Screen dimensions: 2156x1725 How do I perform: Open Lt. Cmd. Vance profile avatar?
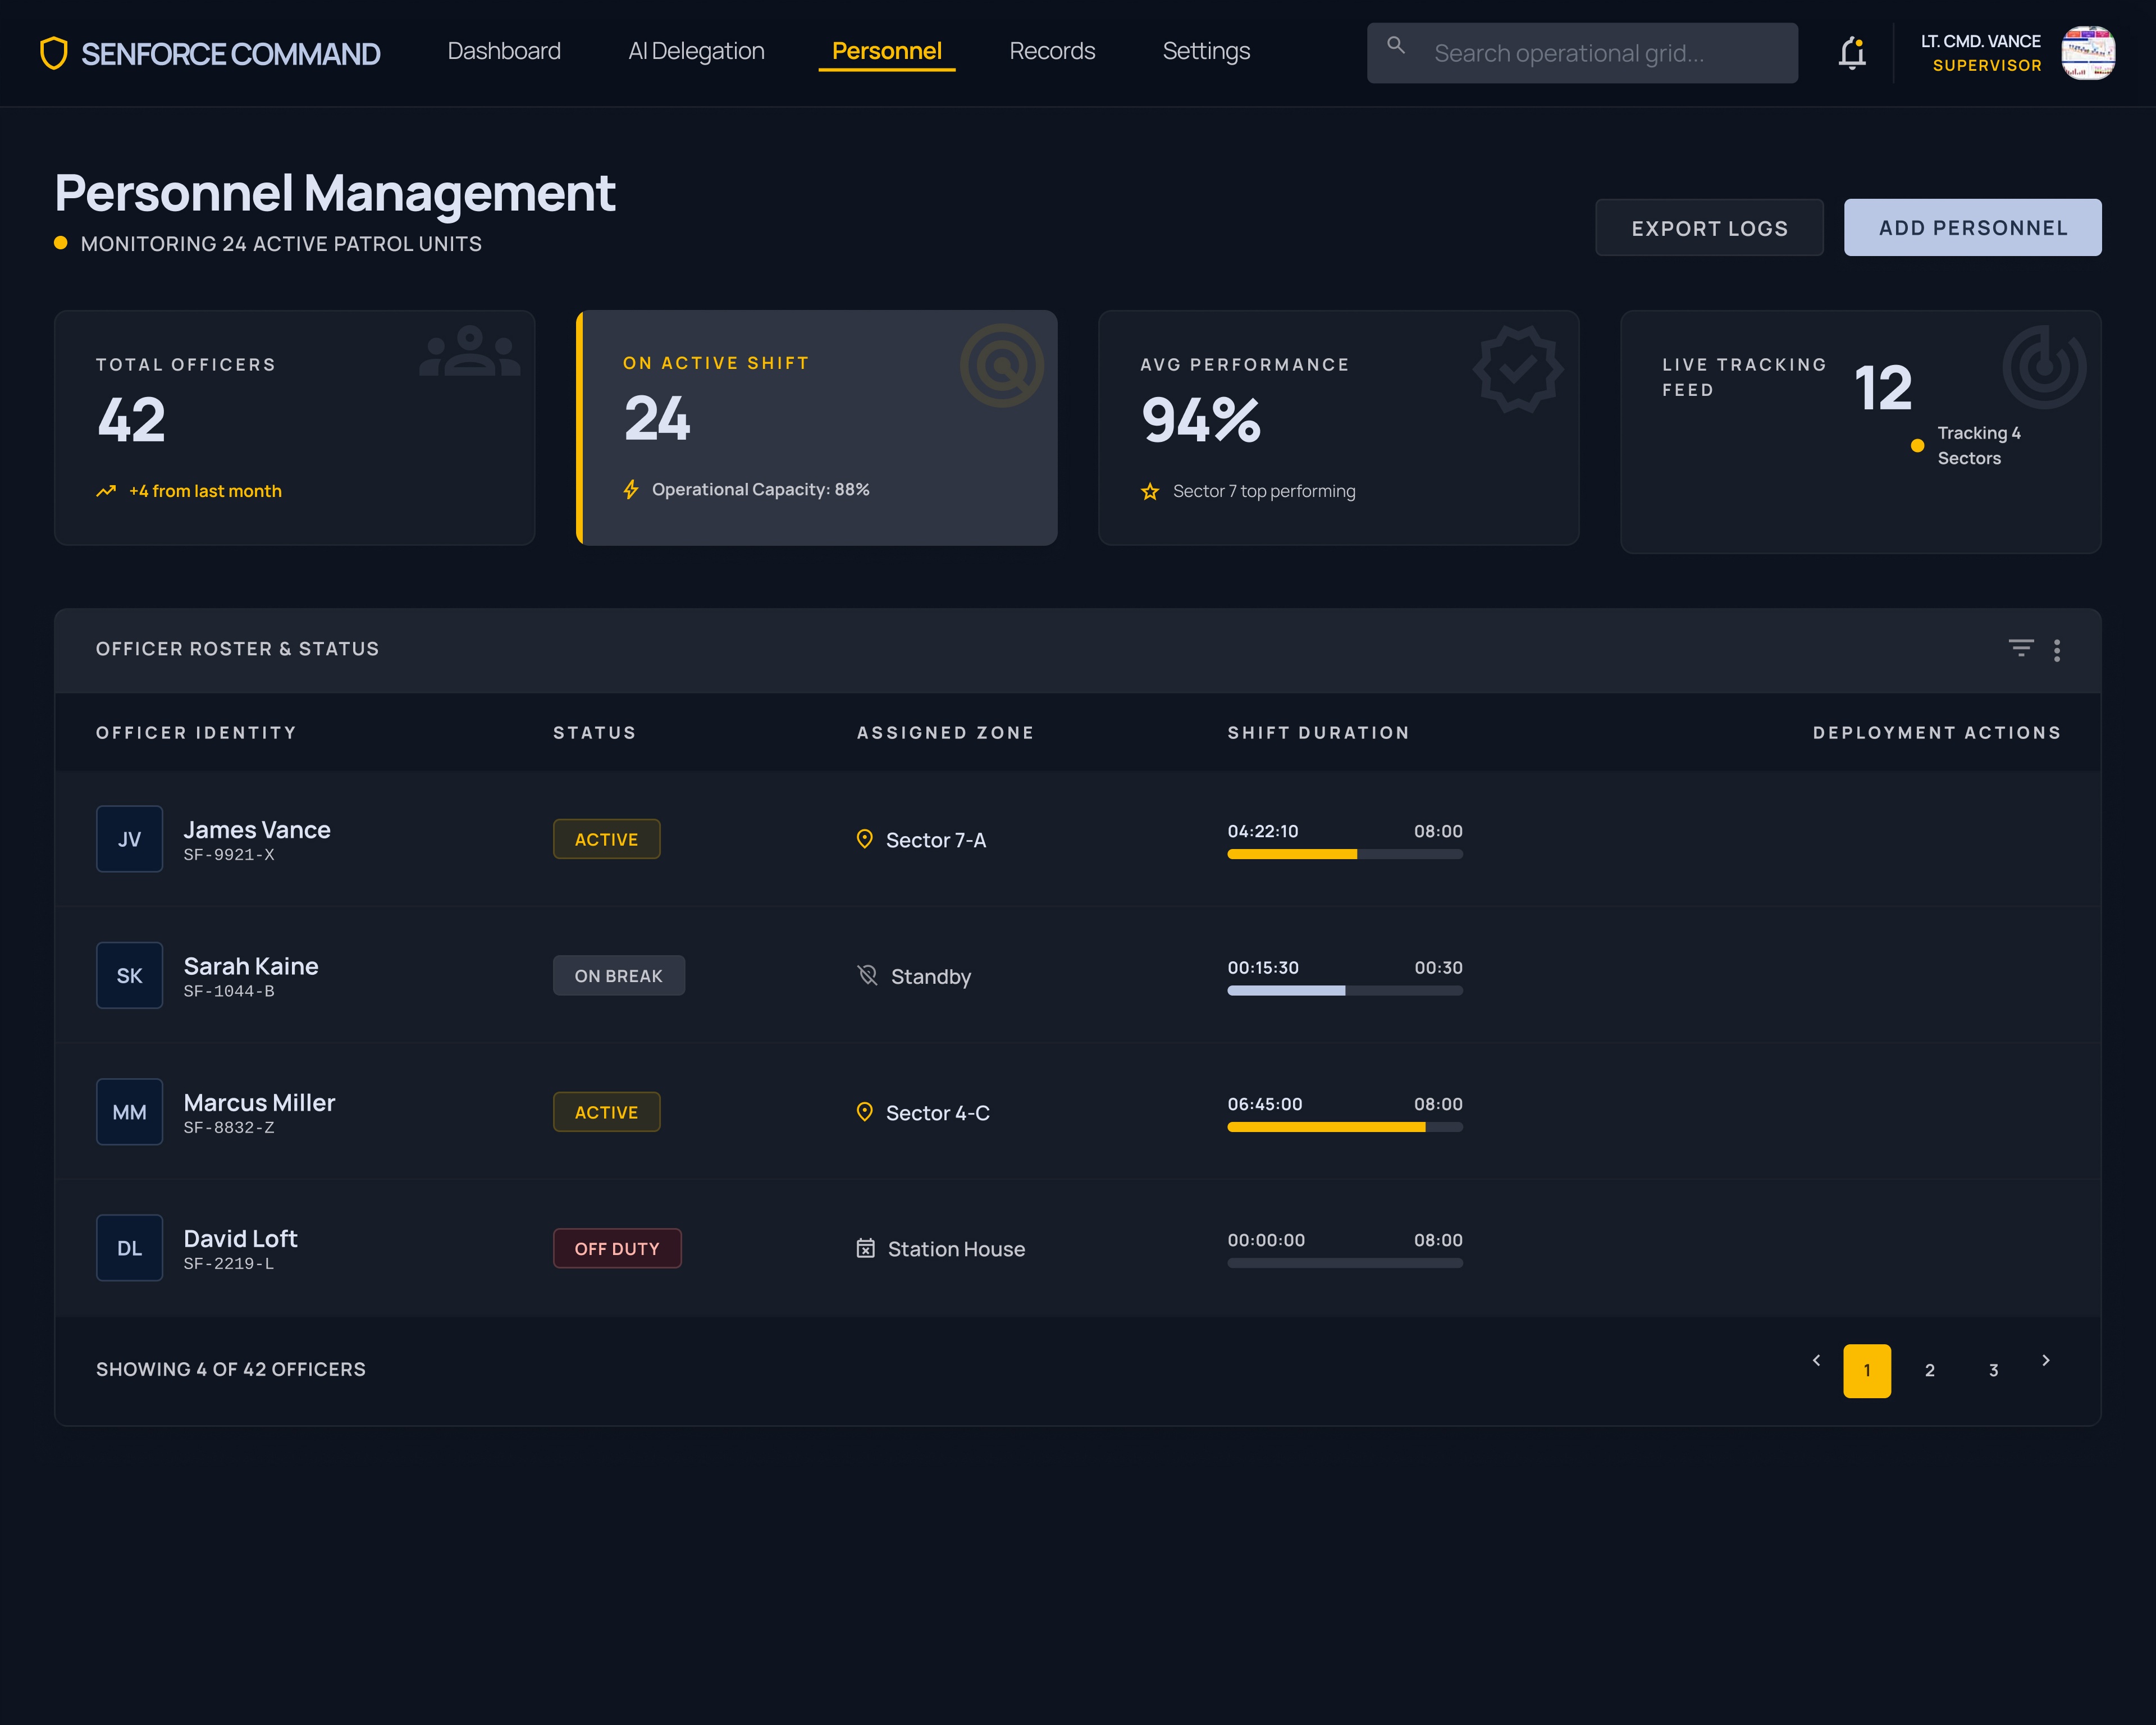(2088, 53)
